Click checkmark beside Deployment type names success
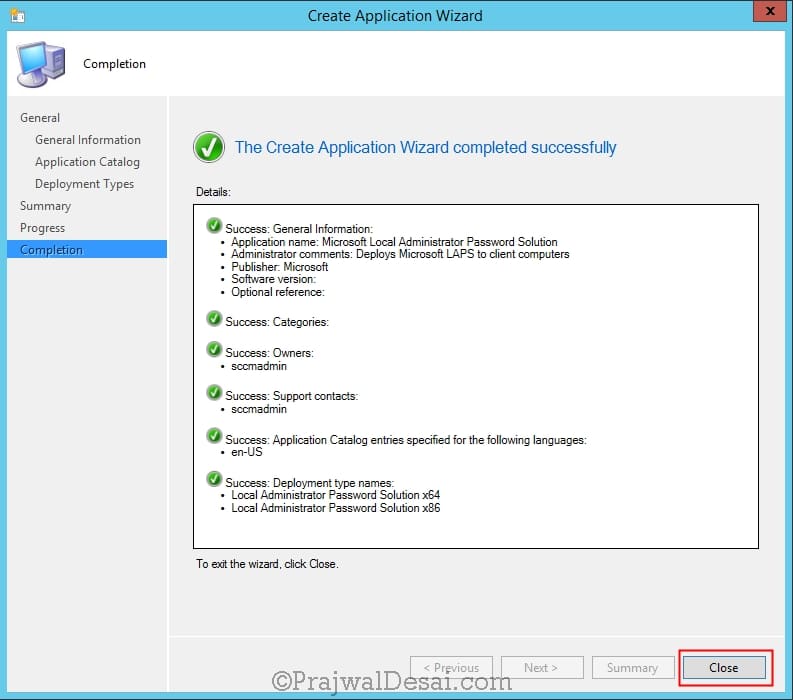 click(214, 479)
